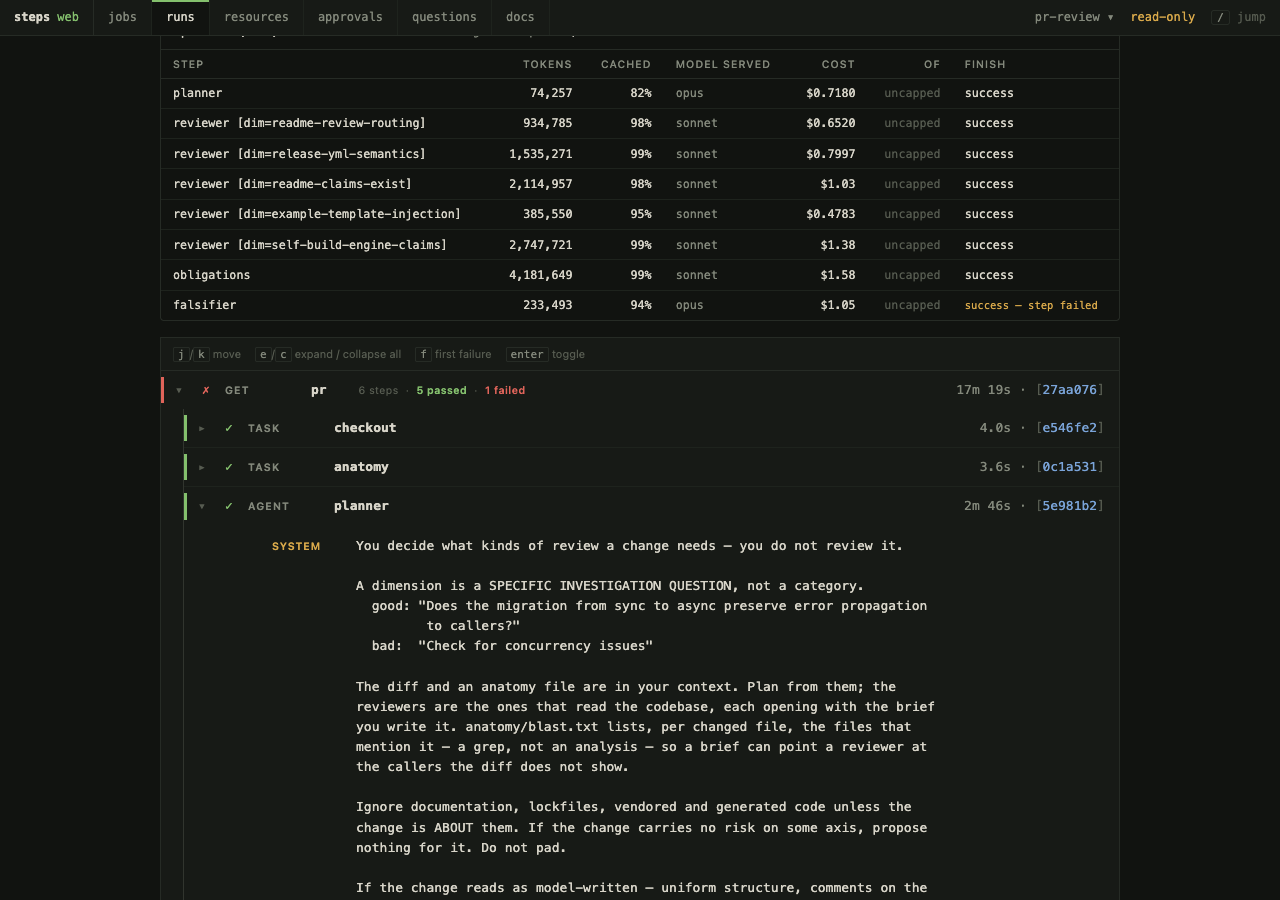Switch to the resources tab
Viewport: 1280px width, 900px height.
(x=256, y=17)
